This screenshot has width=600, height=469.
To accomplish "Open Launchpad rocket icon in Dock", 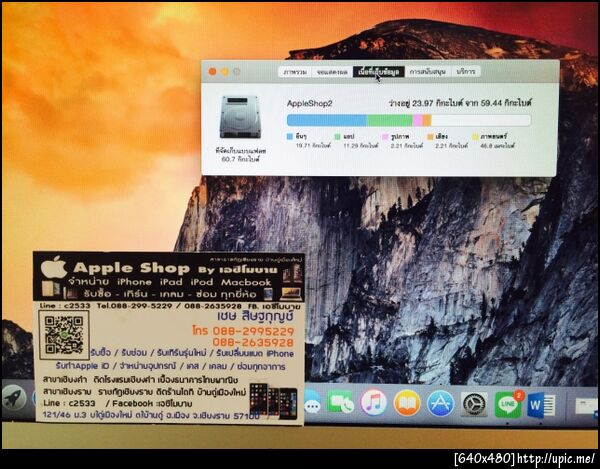I will pyautogui.click(x=15, y=398).
